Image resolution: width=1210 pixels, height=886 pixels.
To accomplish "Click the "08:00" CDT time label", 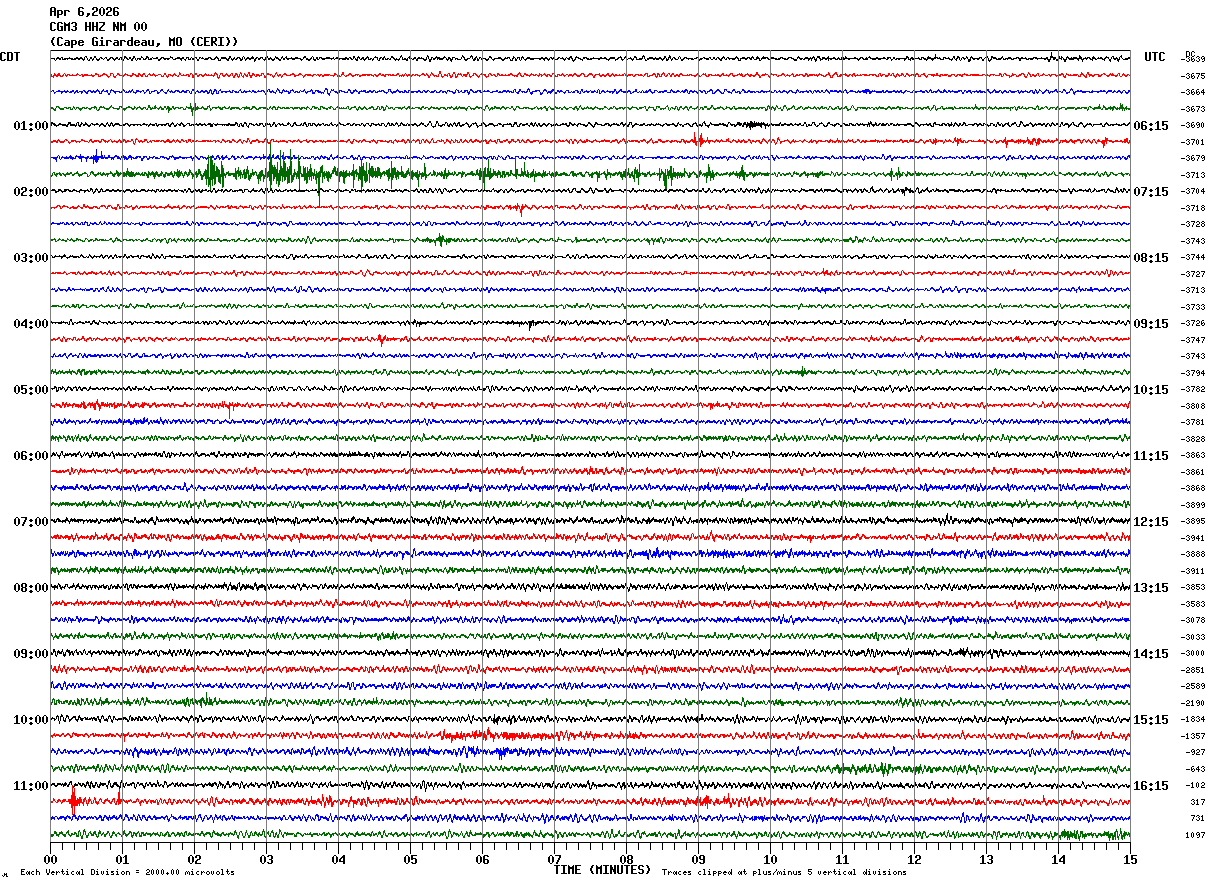I will pyautogui.click(x=31, y=588).
